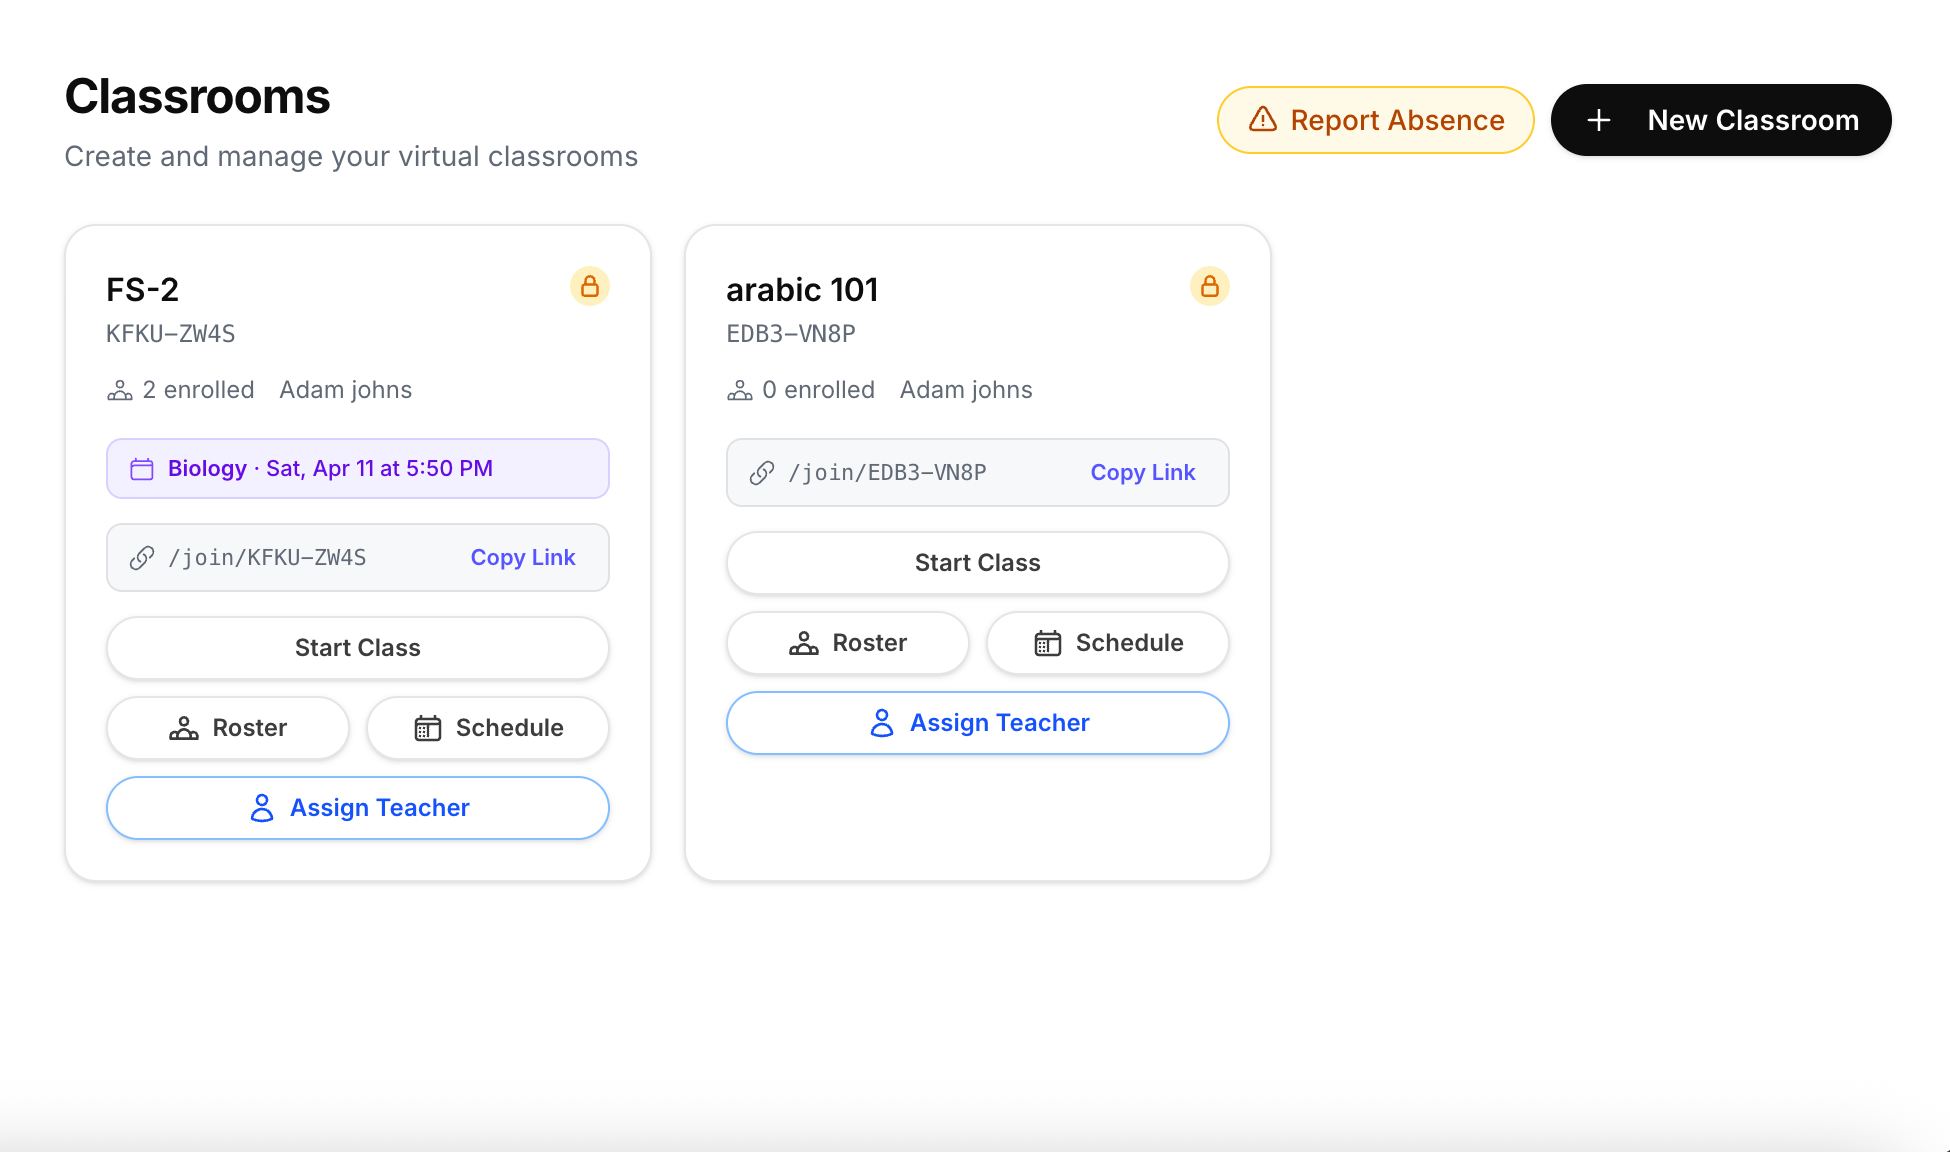Click calendar icon in Biology session banner

coord(142,469)
